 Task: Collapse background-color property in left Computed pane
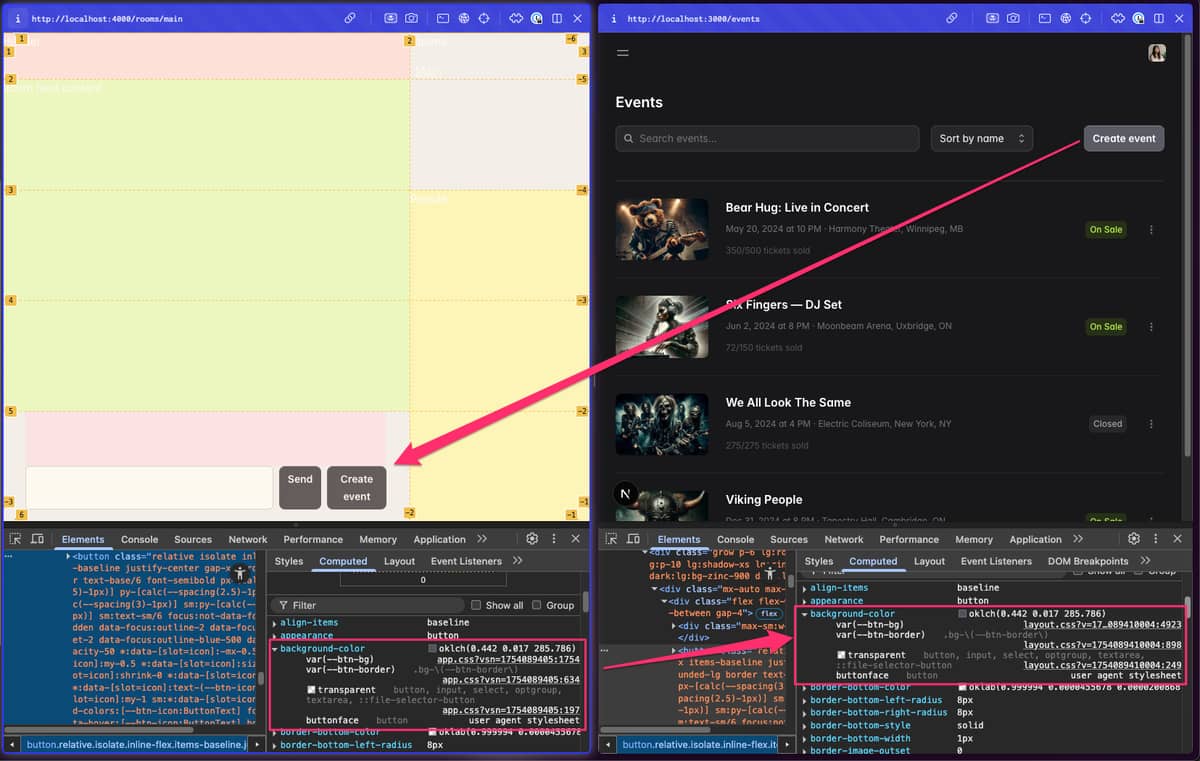[x=274, y=649]
